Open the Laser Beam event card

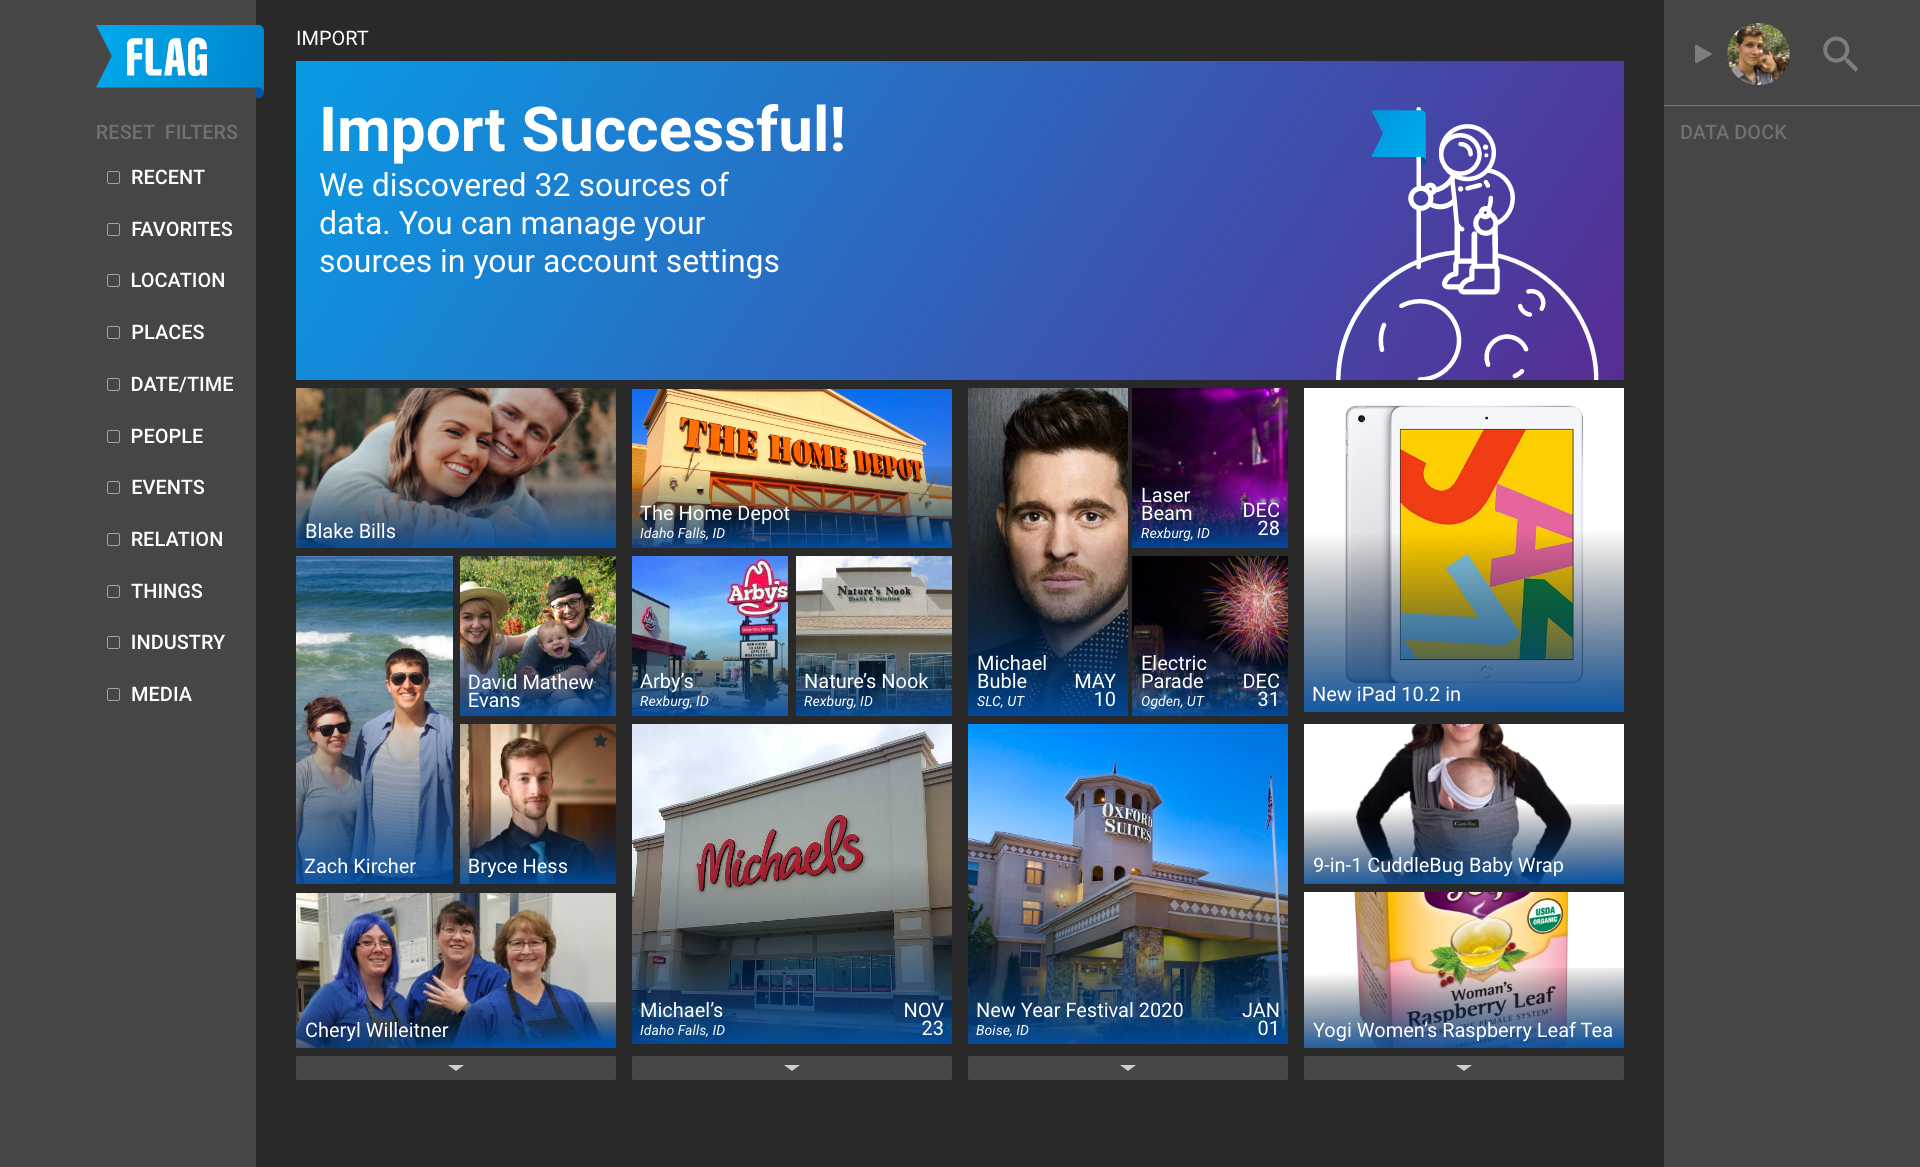tap(1210, 468)
